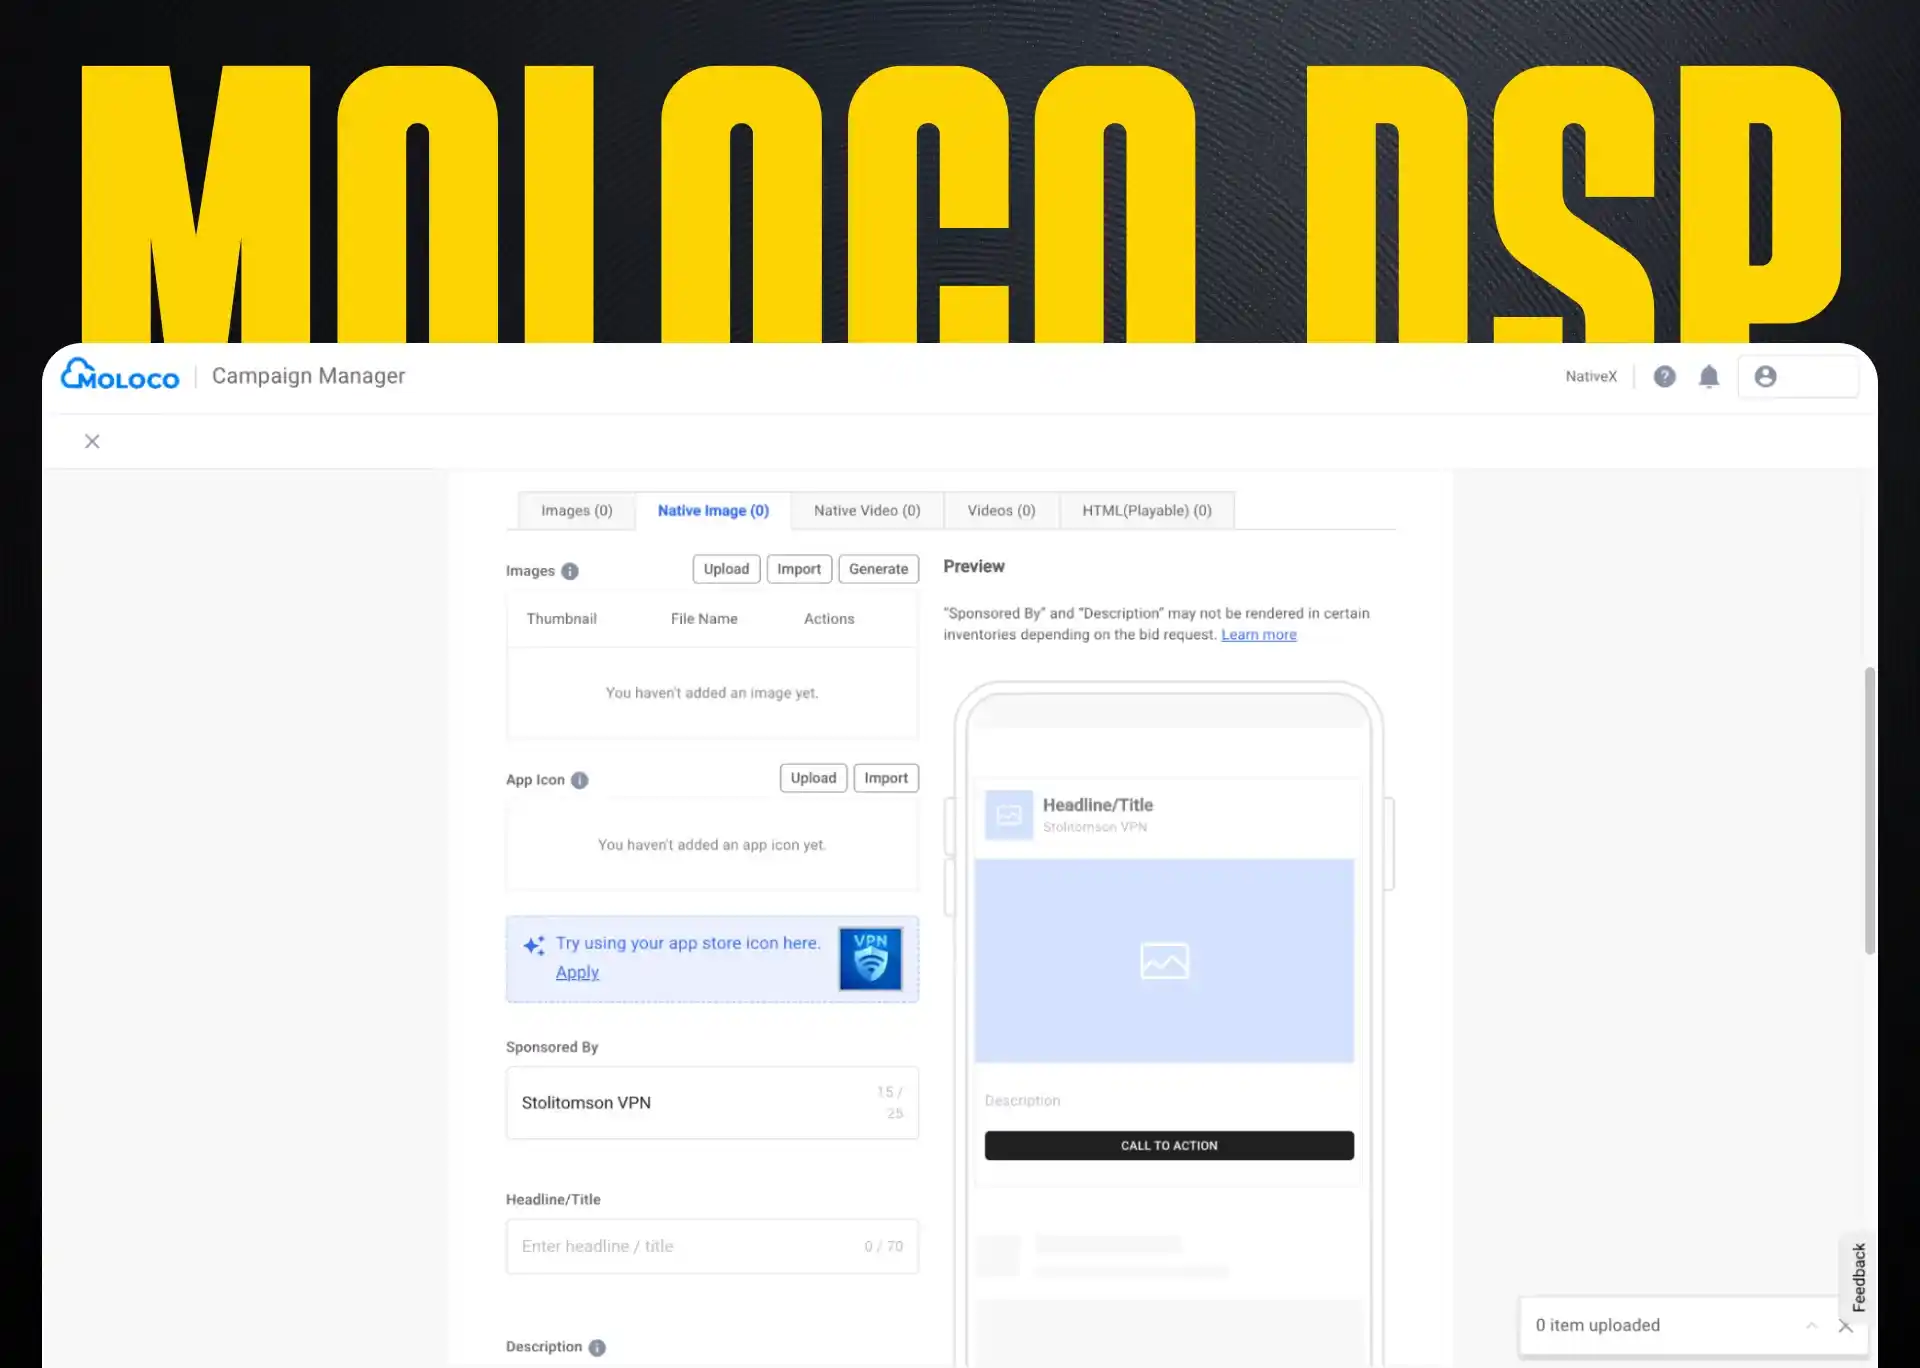The image size is (1920, 1368).
Task: Show info tooltip next to Description label
Action: point(597,1347)
